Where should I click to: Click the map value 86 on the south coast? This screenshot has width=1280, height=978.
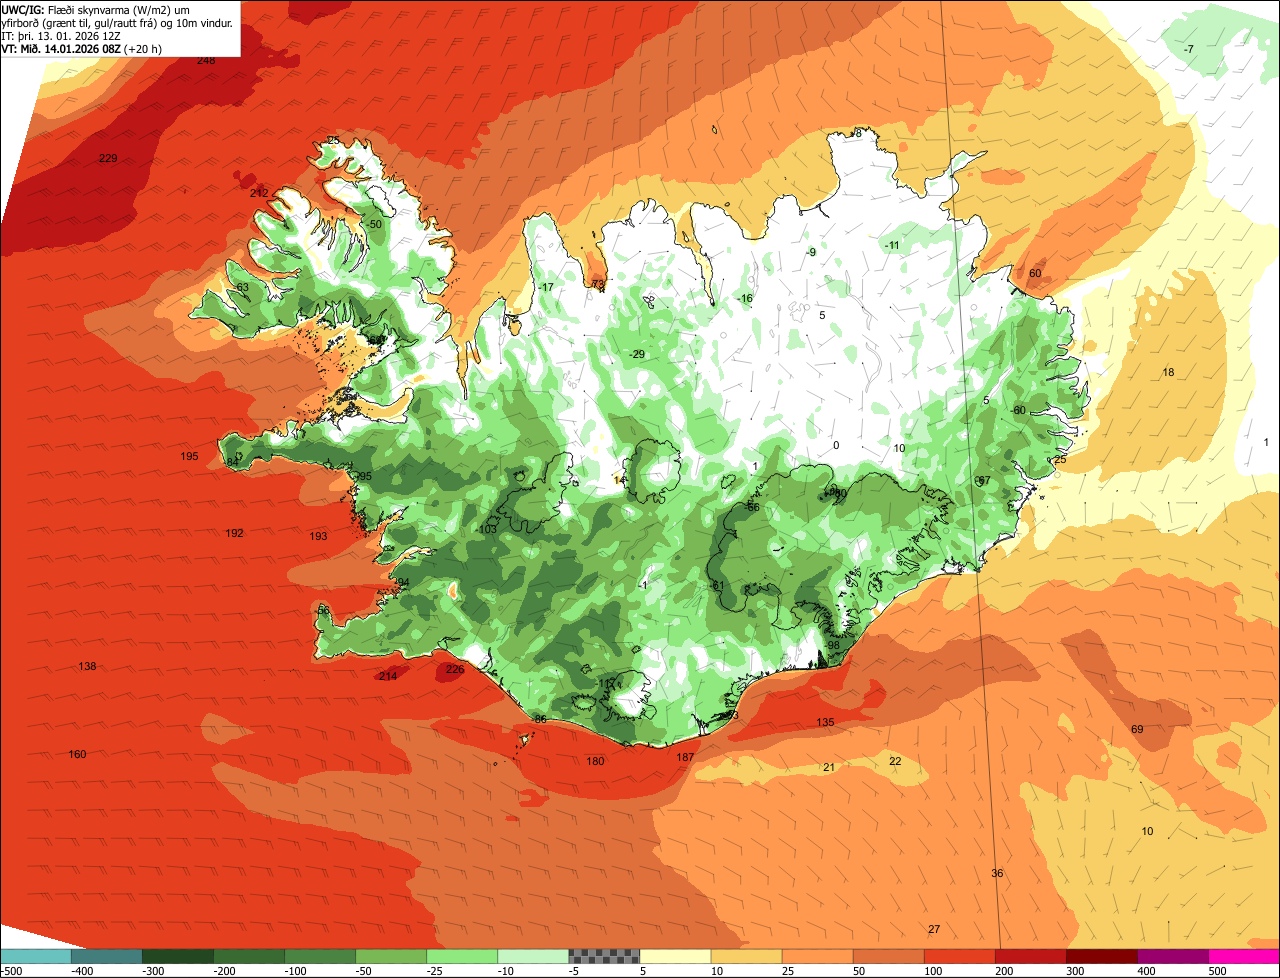click(x=540, y=719)
